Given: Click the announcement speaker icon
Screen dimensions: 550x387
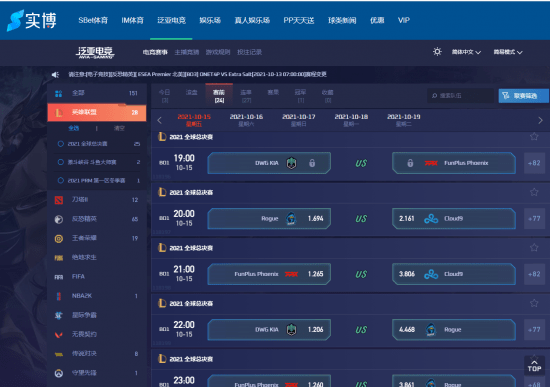Looking at the screenshot, I should click(x=55, y=74).
